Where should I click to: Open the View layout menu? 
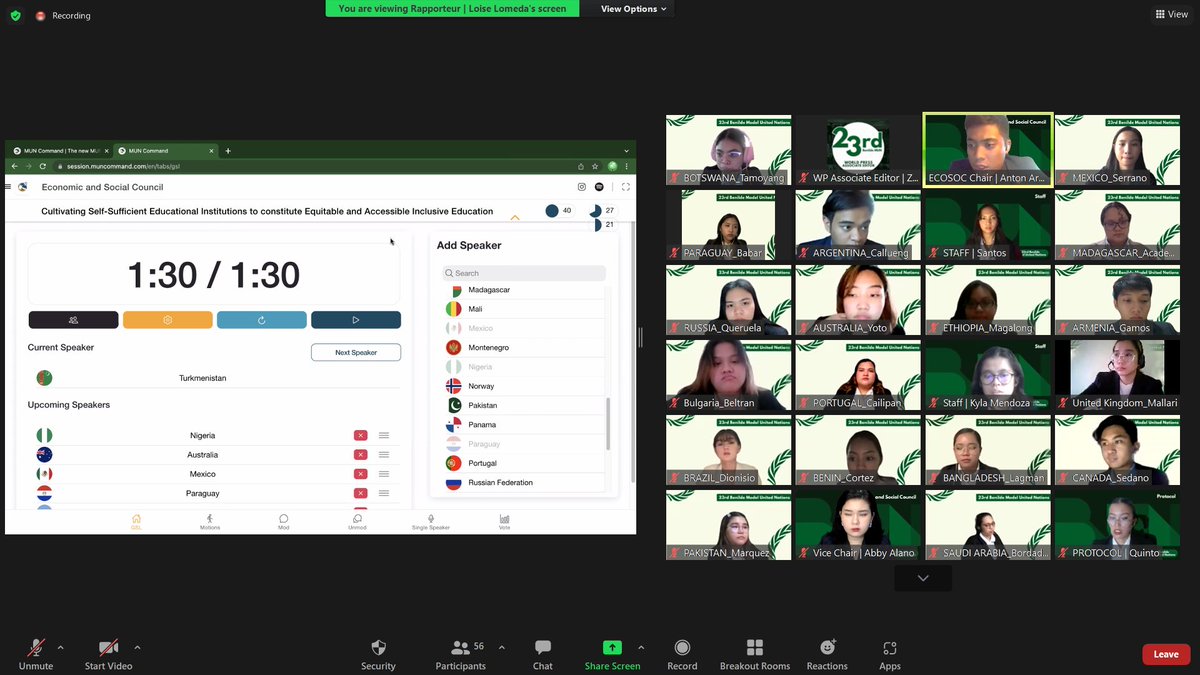1171,14
